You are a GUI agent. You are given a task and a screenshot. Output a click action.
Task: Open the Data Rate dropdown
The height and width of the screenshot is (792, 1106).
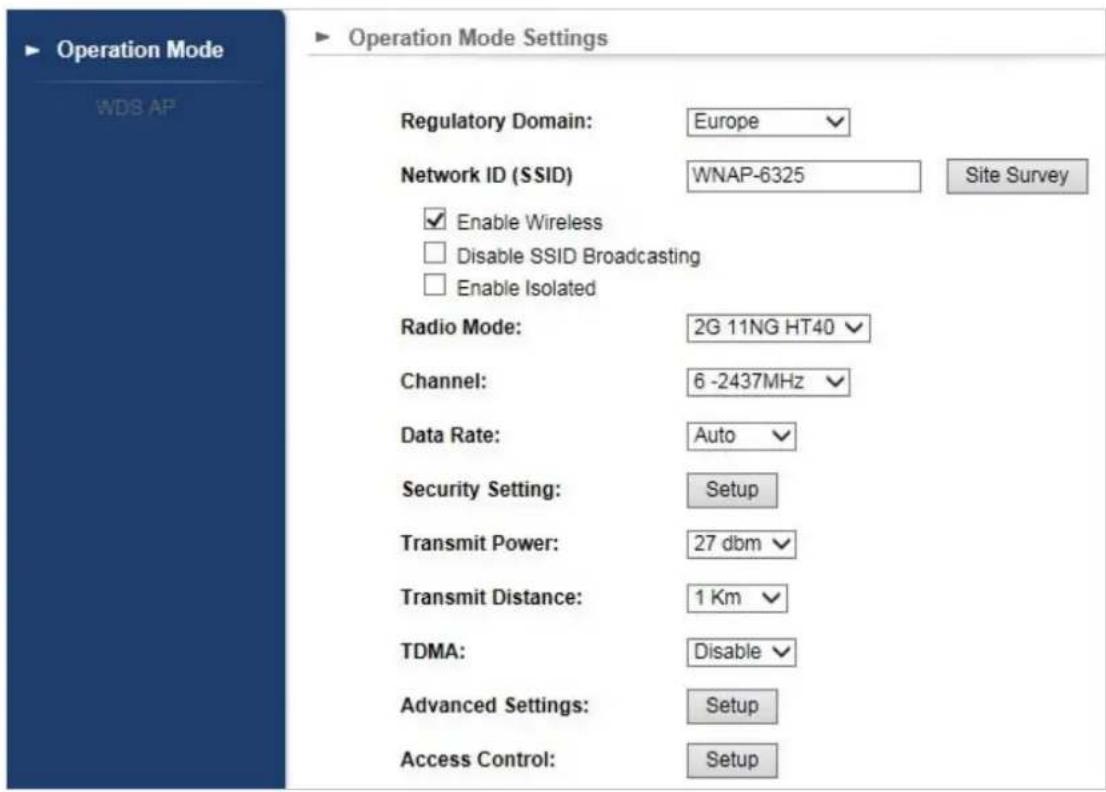click(x=741, y=436)
